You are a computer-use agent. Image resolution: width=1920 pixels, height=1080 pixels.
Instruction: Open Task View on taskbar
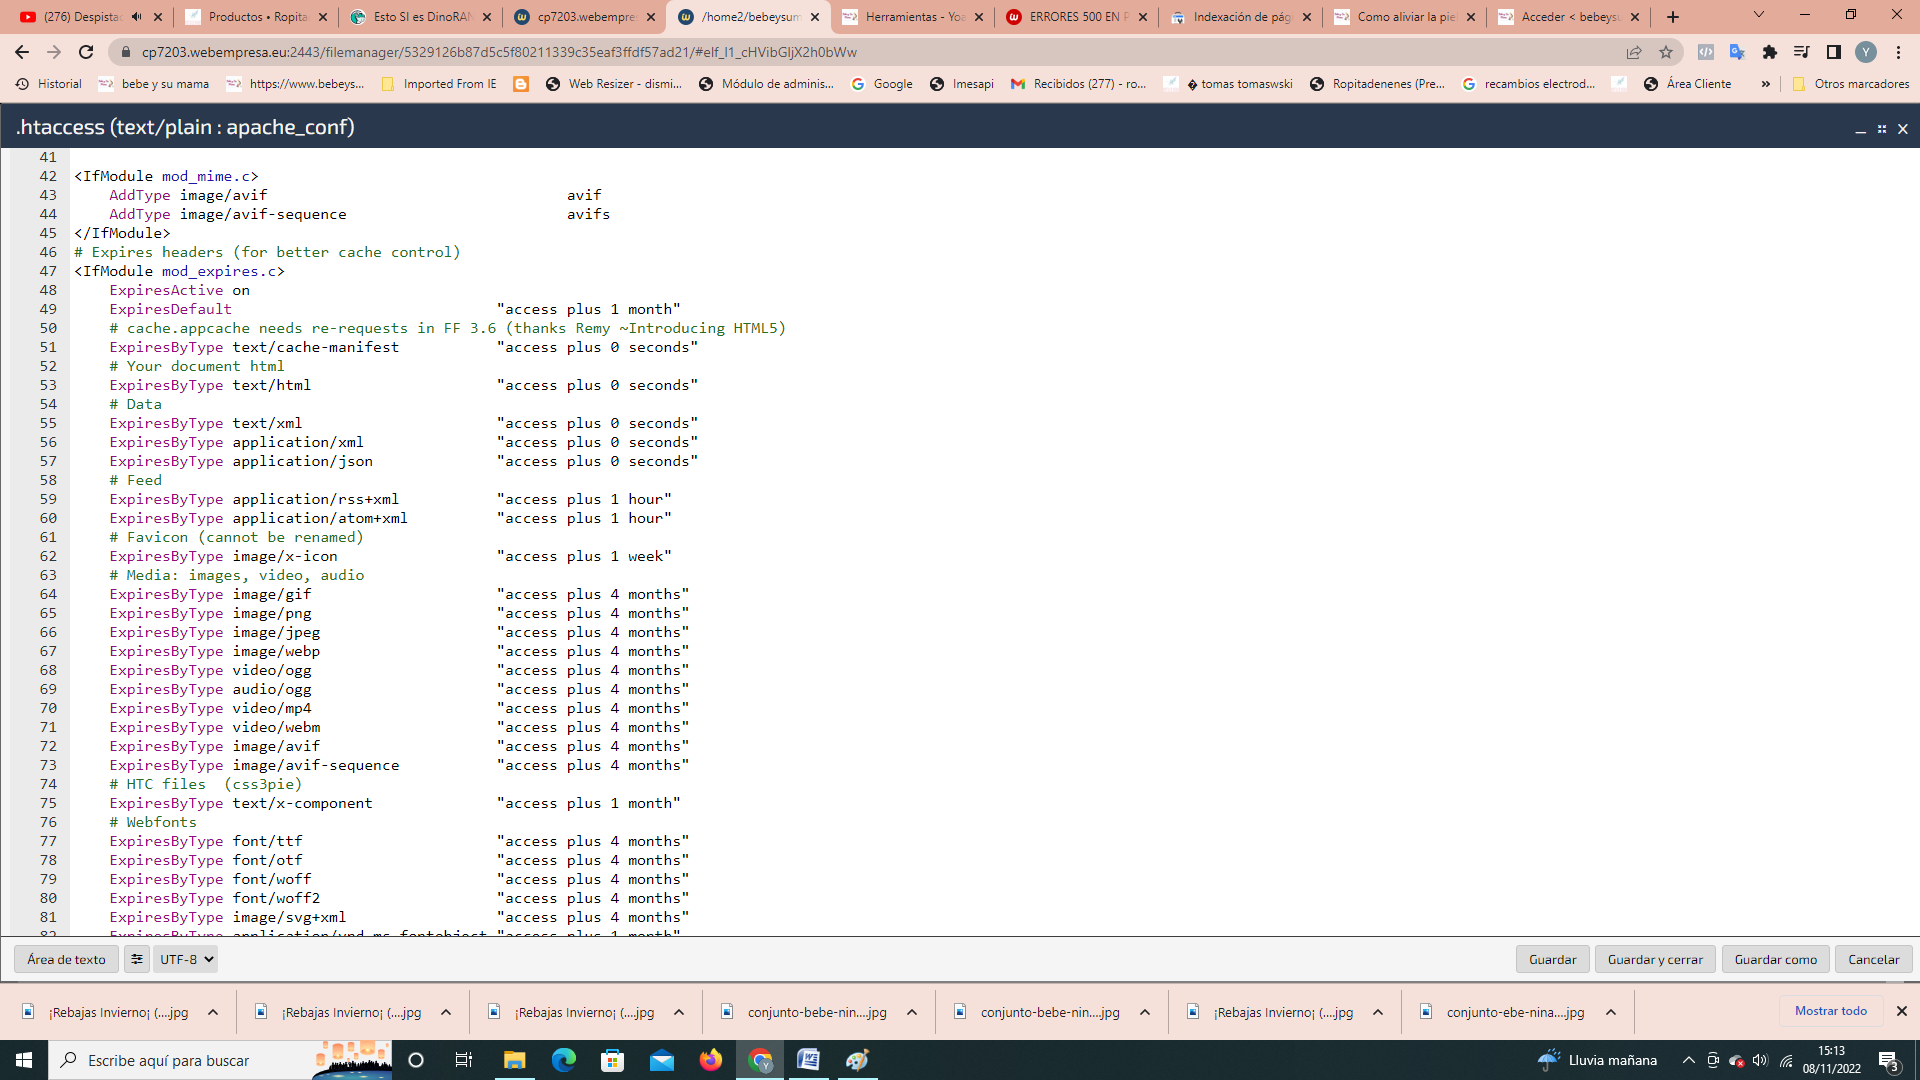[x=464, y=1060]
